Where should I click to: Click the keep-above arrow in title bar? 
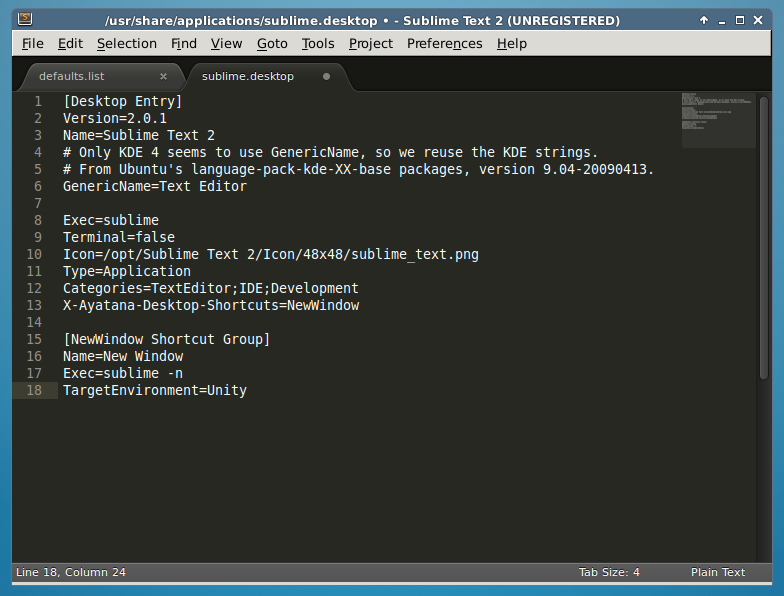[x=704, y=20]
